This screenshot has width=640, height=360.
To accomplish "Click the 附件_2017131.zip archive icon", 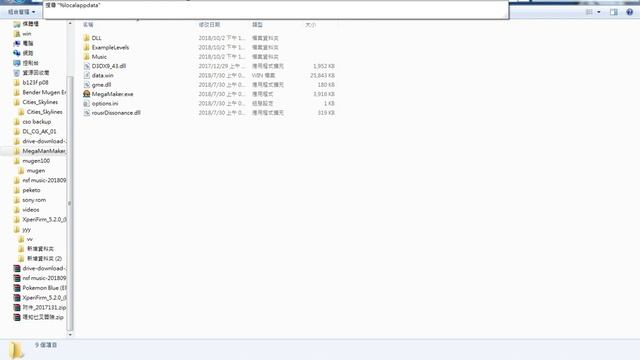I will (x=17, y=307).
